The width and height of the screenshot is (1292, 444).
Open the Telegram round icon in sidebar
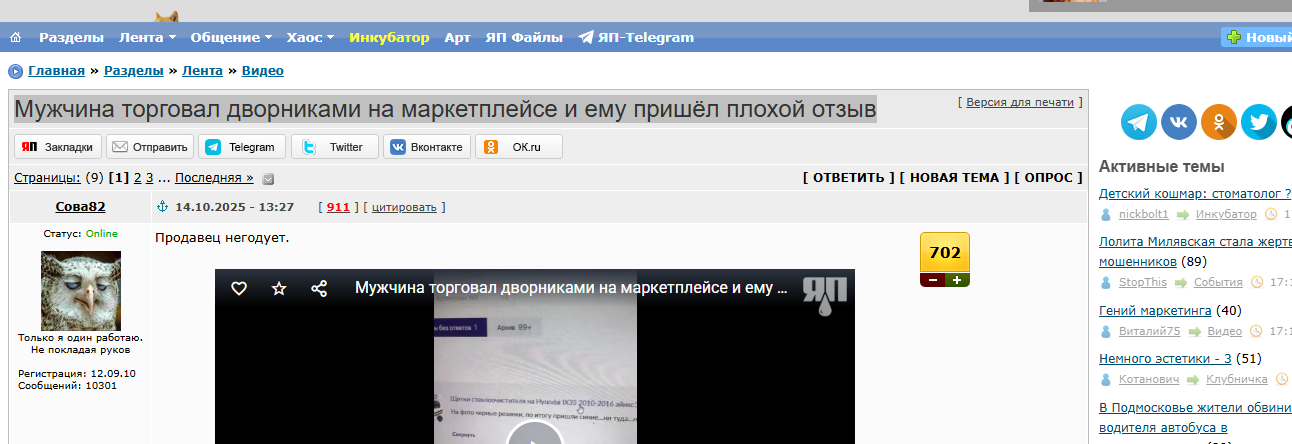pos(1139,122)
